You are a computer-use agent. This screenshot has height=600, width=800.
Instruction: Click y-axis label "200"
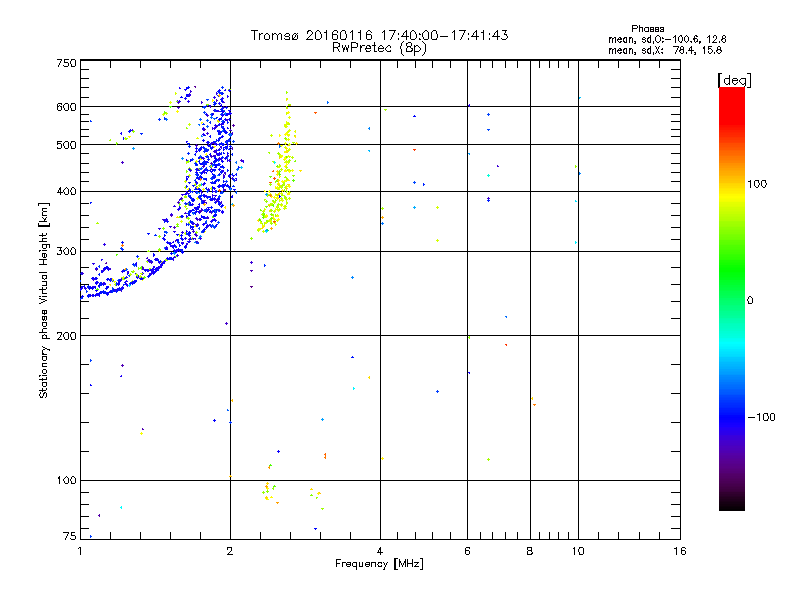pos(66,336)
